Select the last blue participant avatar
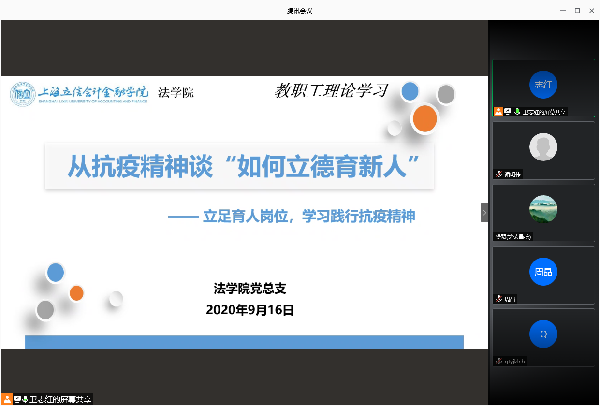The height and width of the screenshot is (406, 600). (543, 333)
